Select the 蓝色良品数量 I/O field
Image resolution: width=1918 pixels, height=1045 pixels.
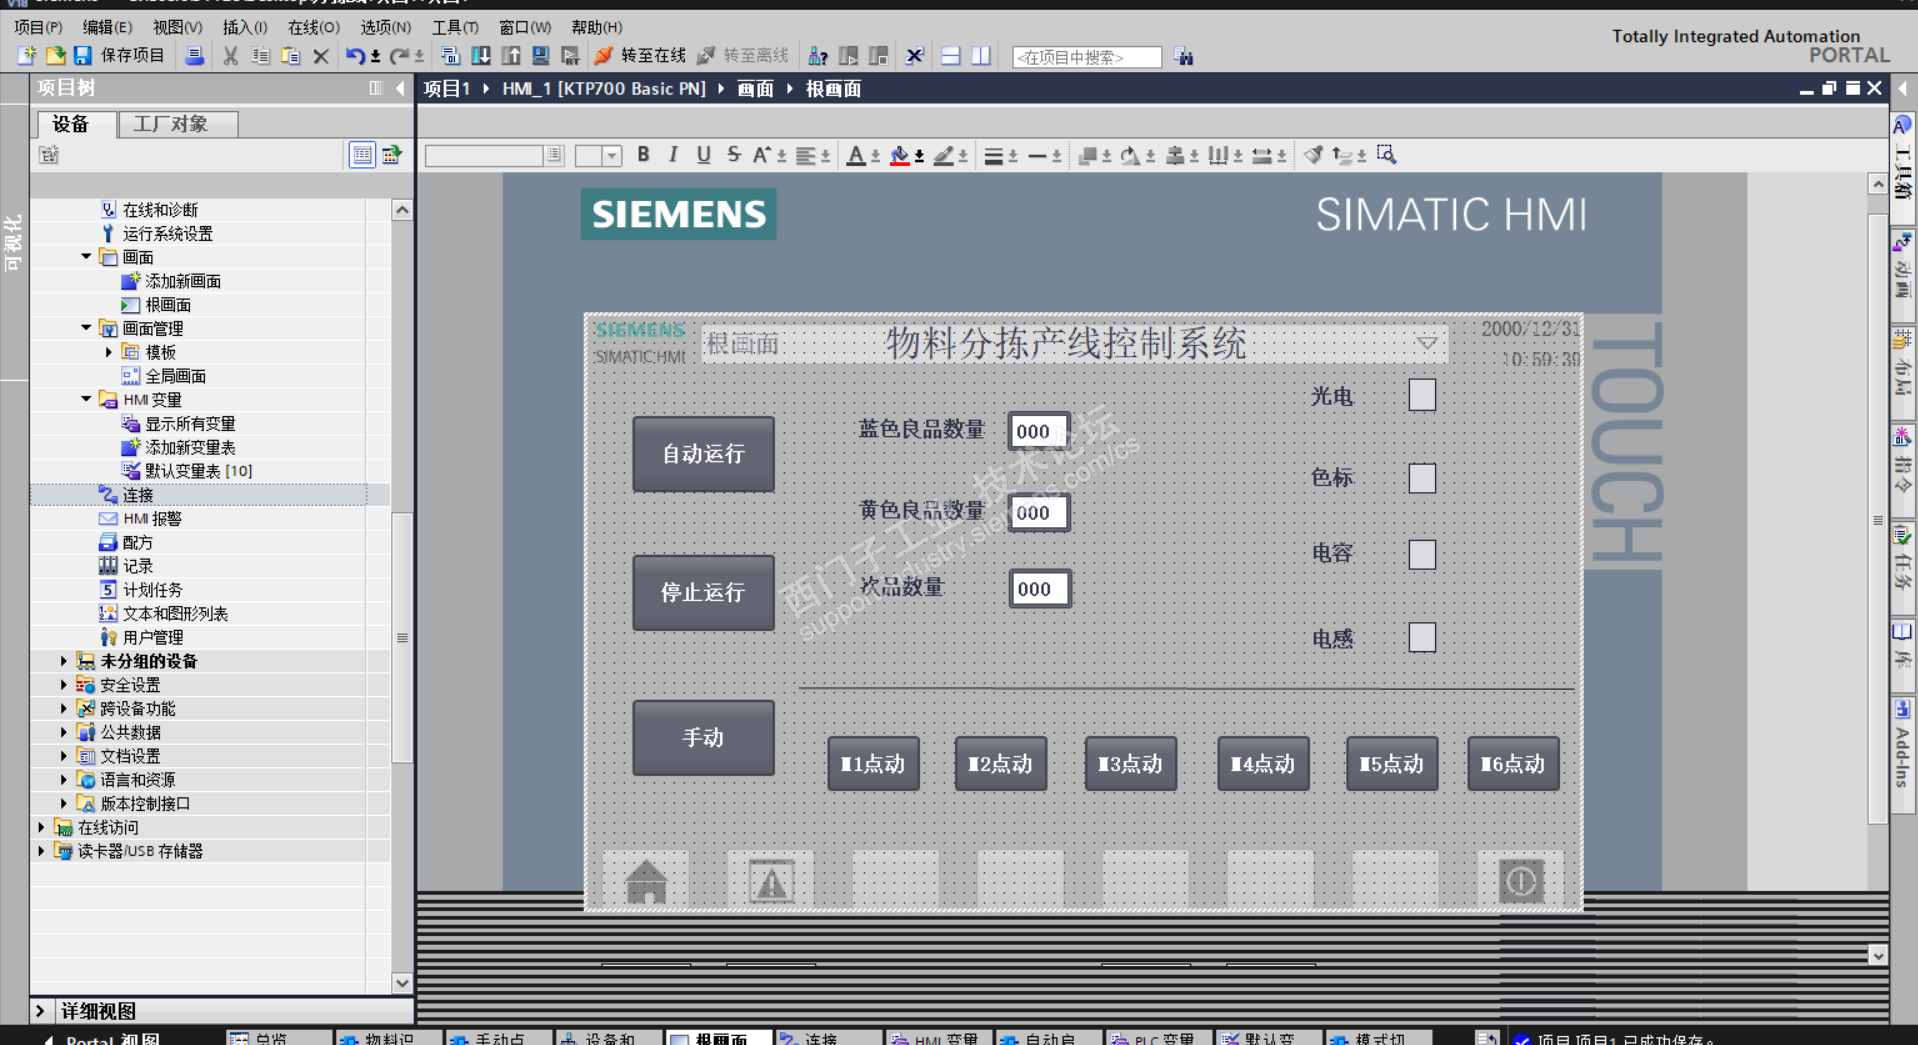pos(1037,431)
